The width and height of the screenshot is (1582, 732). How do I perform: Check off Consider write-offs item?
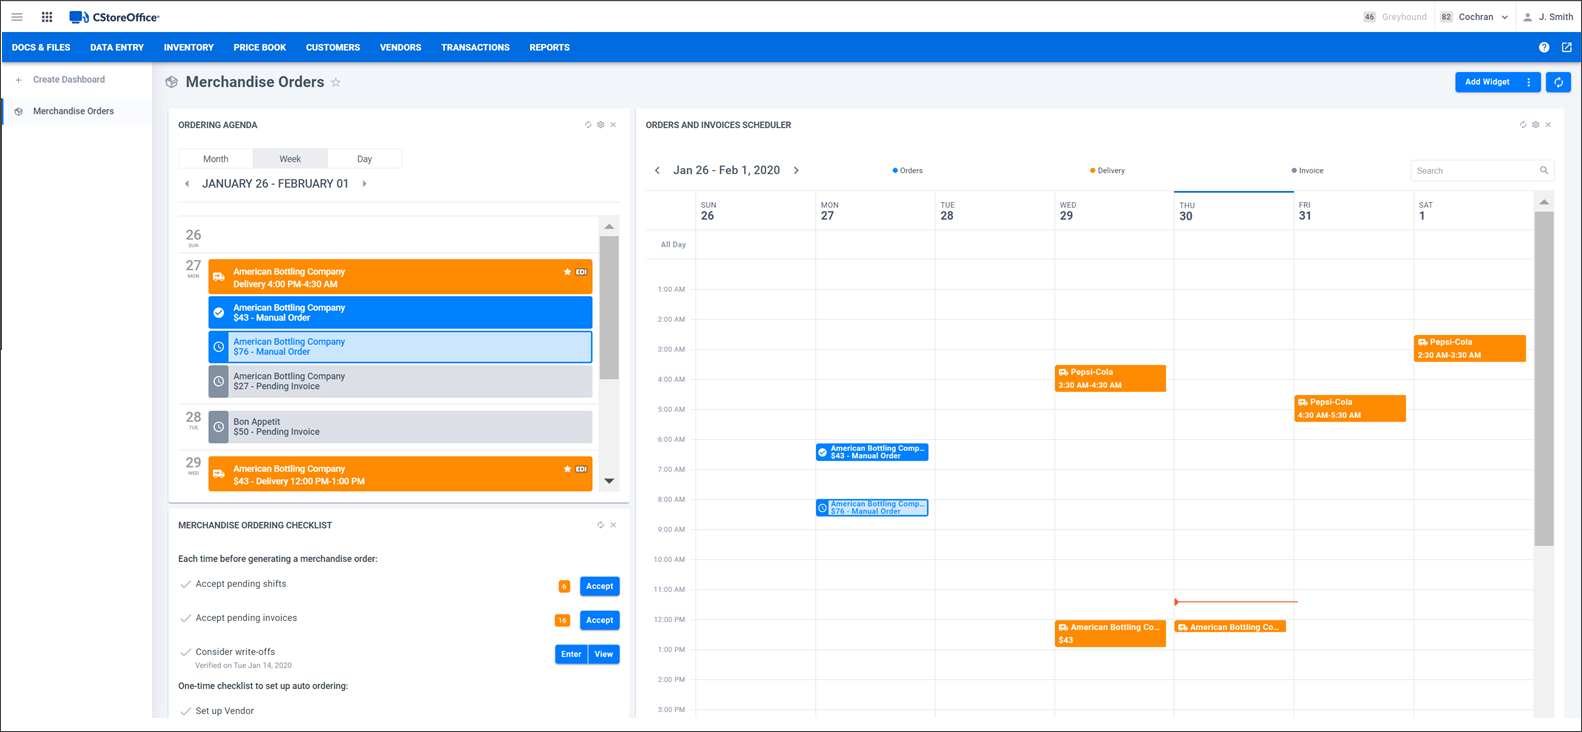(185, 653)
